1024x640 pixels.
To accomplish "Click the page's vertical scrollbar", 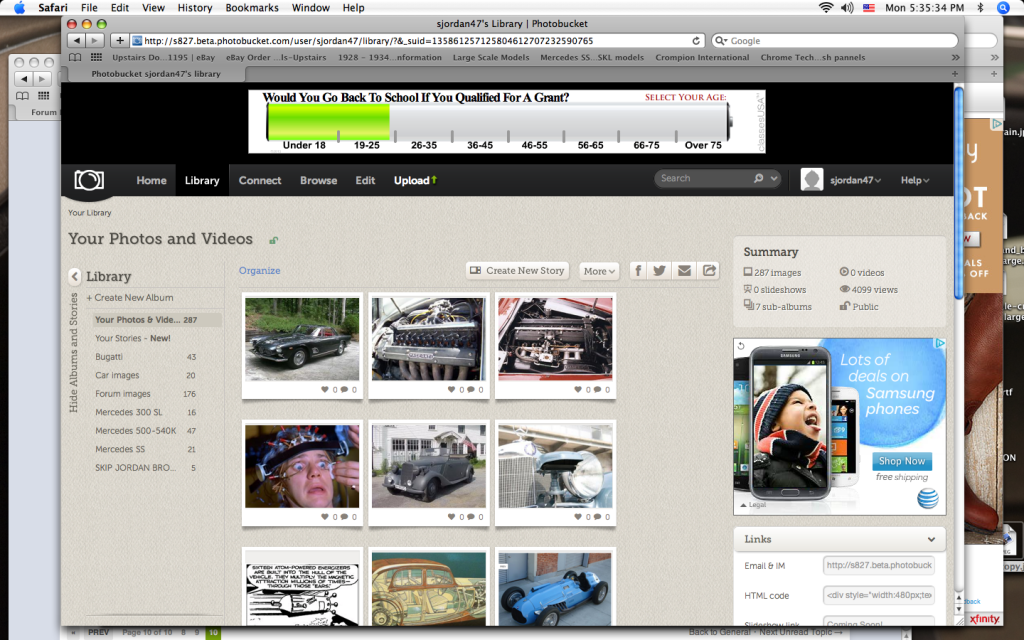I will 959,193.
